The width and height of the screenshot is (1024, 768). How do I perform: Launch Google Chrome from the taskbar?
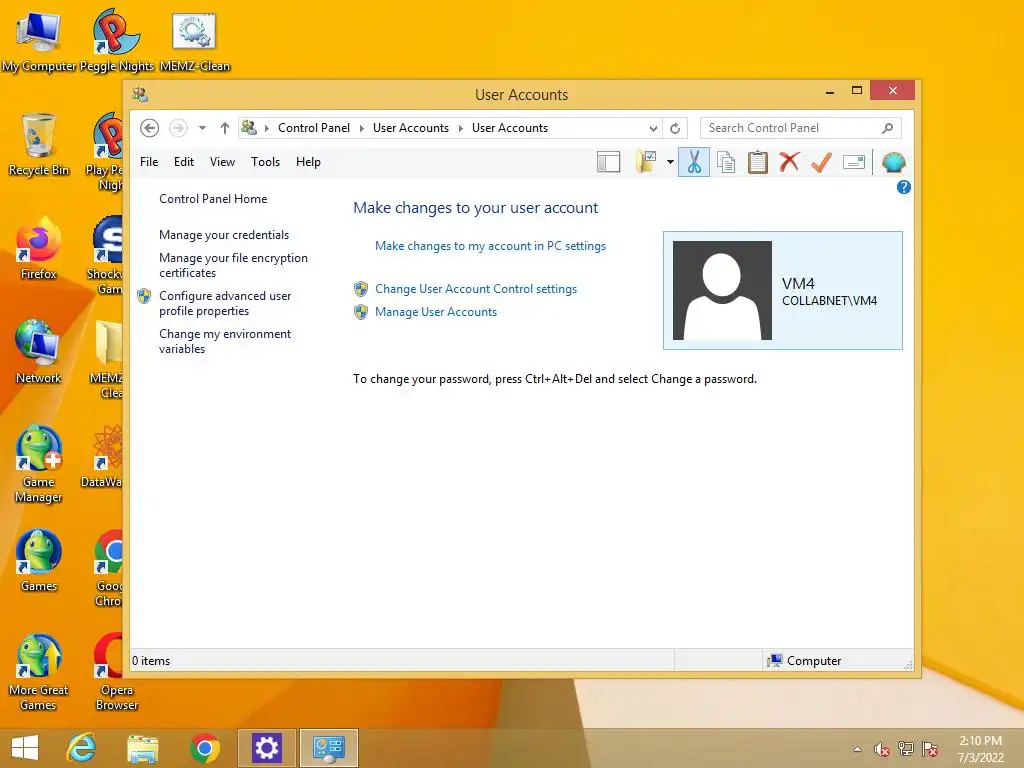click(204, 748)
